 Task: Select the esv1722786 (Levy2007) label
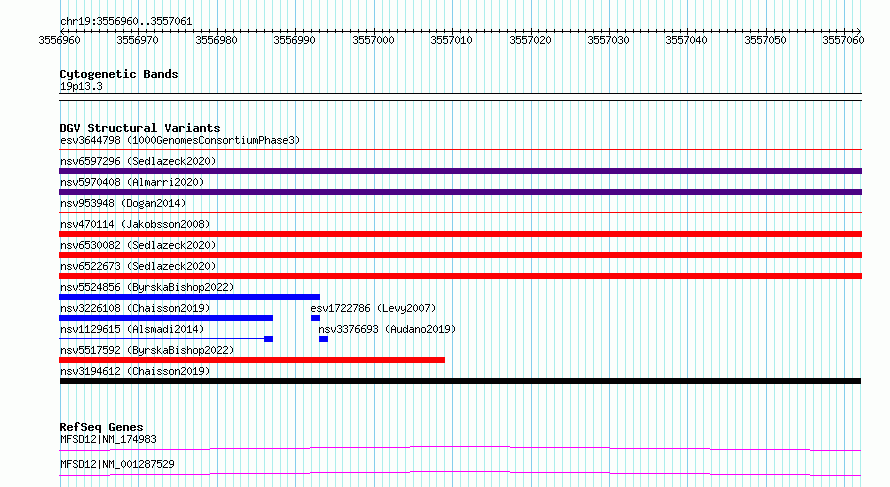coord(373,308)
